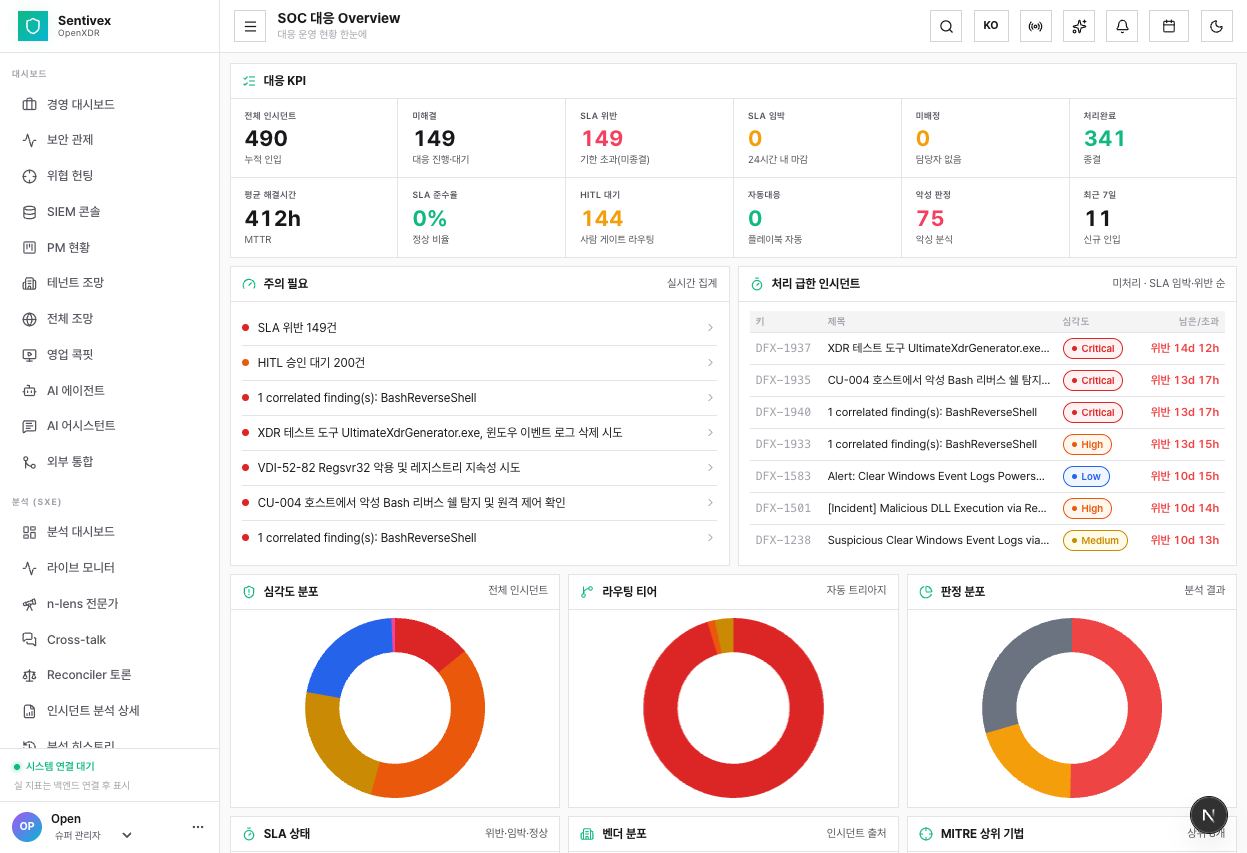Click the red segment in 라우팅 티어 donut
This screenshot has height=853, width=1247.
click(x=735, y=782)
